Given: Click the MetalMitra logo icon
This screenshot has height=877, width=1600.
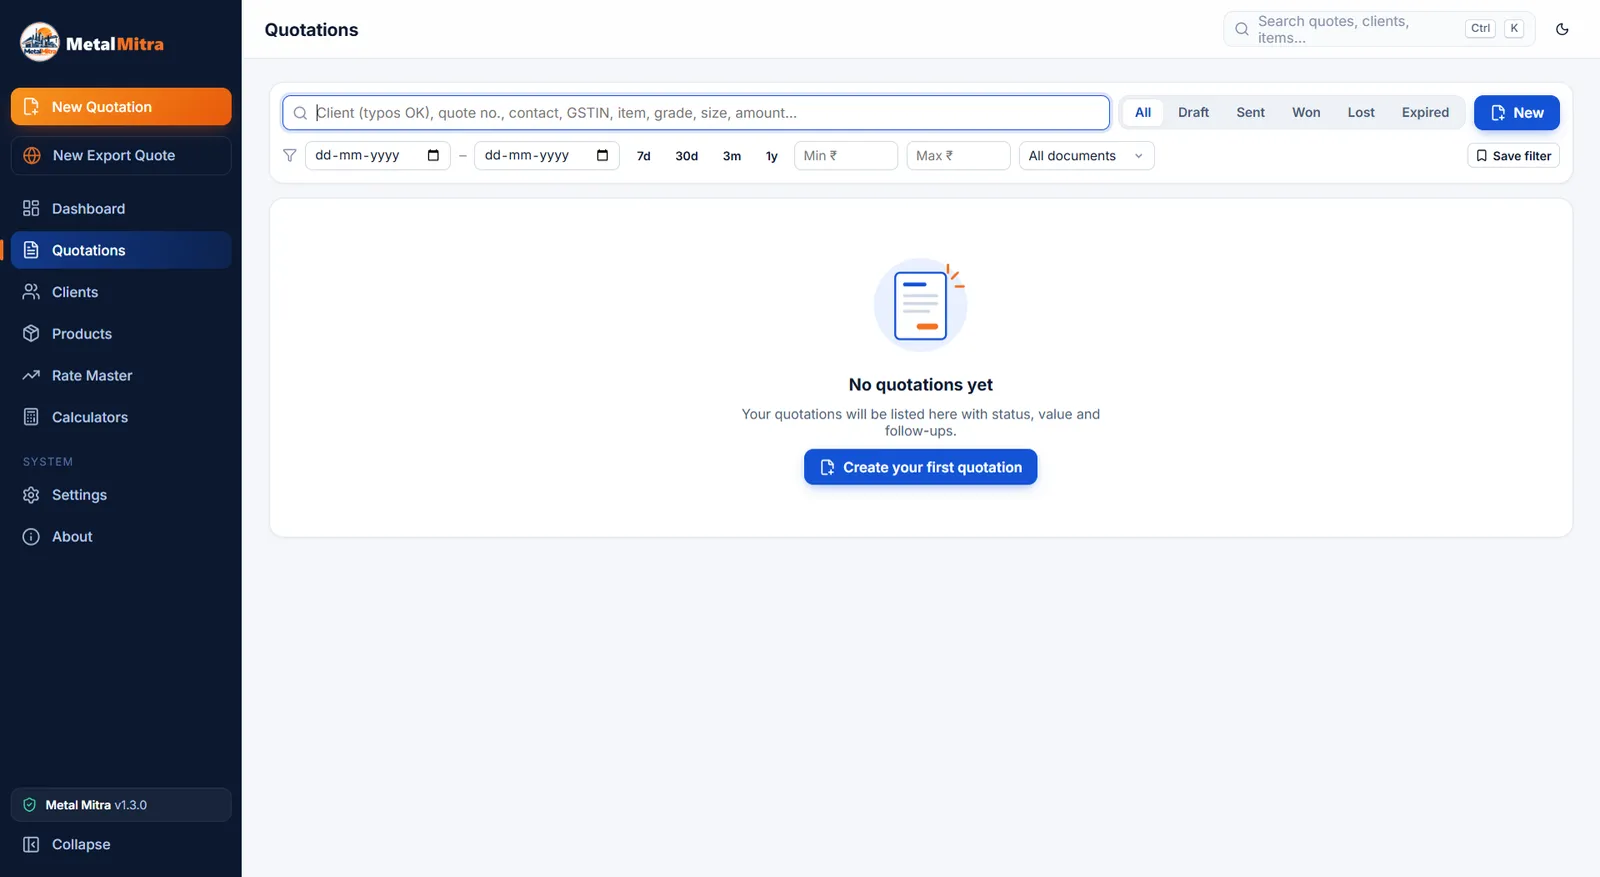Looking at the screenshot, I should pyautogui.click(x=40, y=42).
